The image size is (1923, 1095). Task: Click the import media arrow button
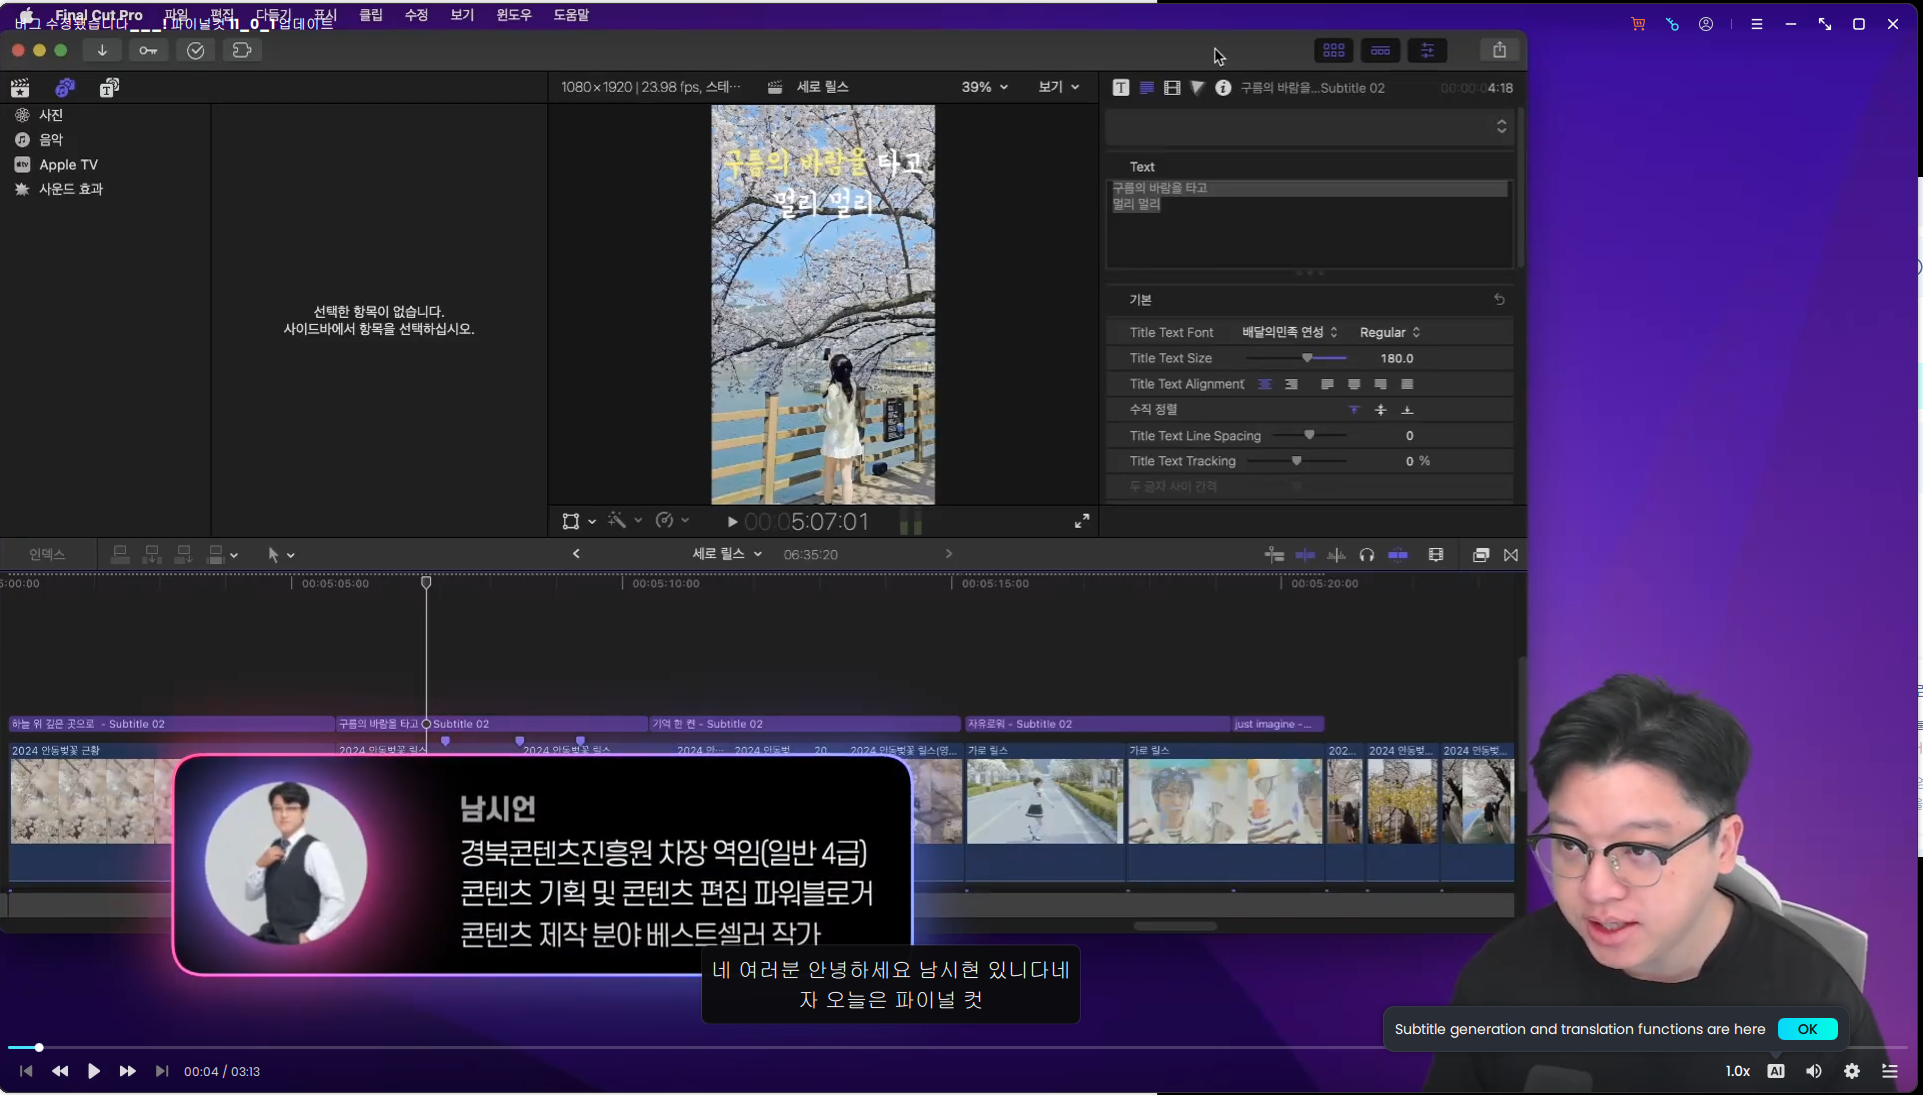[x=102, y=50]
